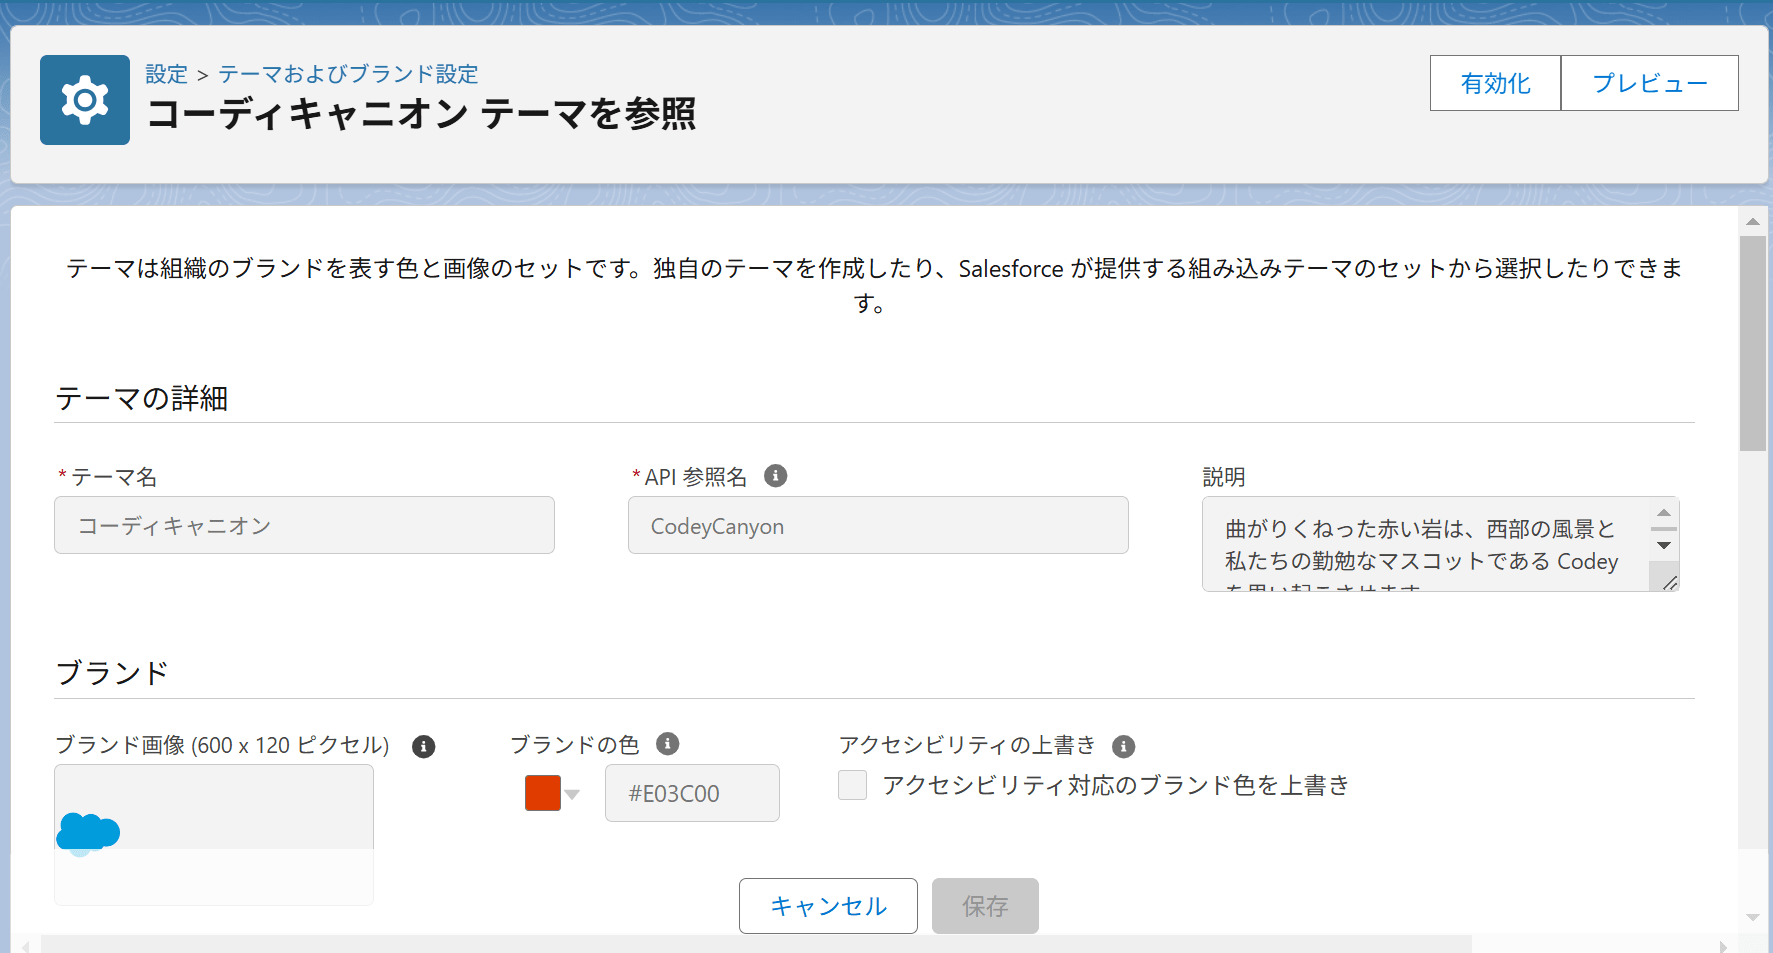Show info tooltip for API 参照名
The image size is (1773, 953).
point(775,476)
